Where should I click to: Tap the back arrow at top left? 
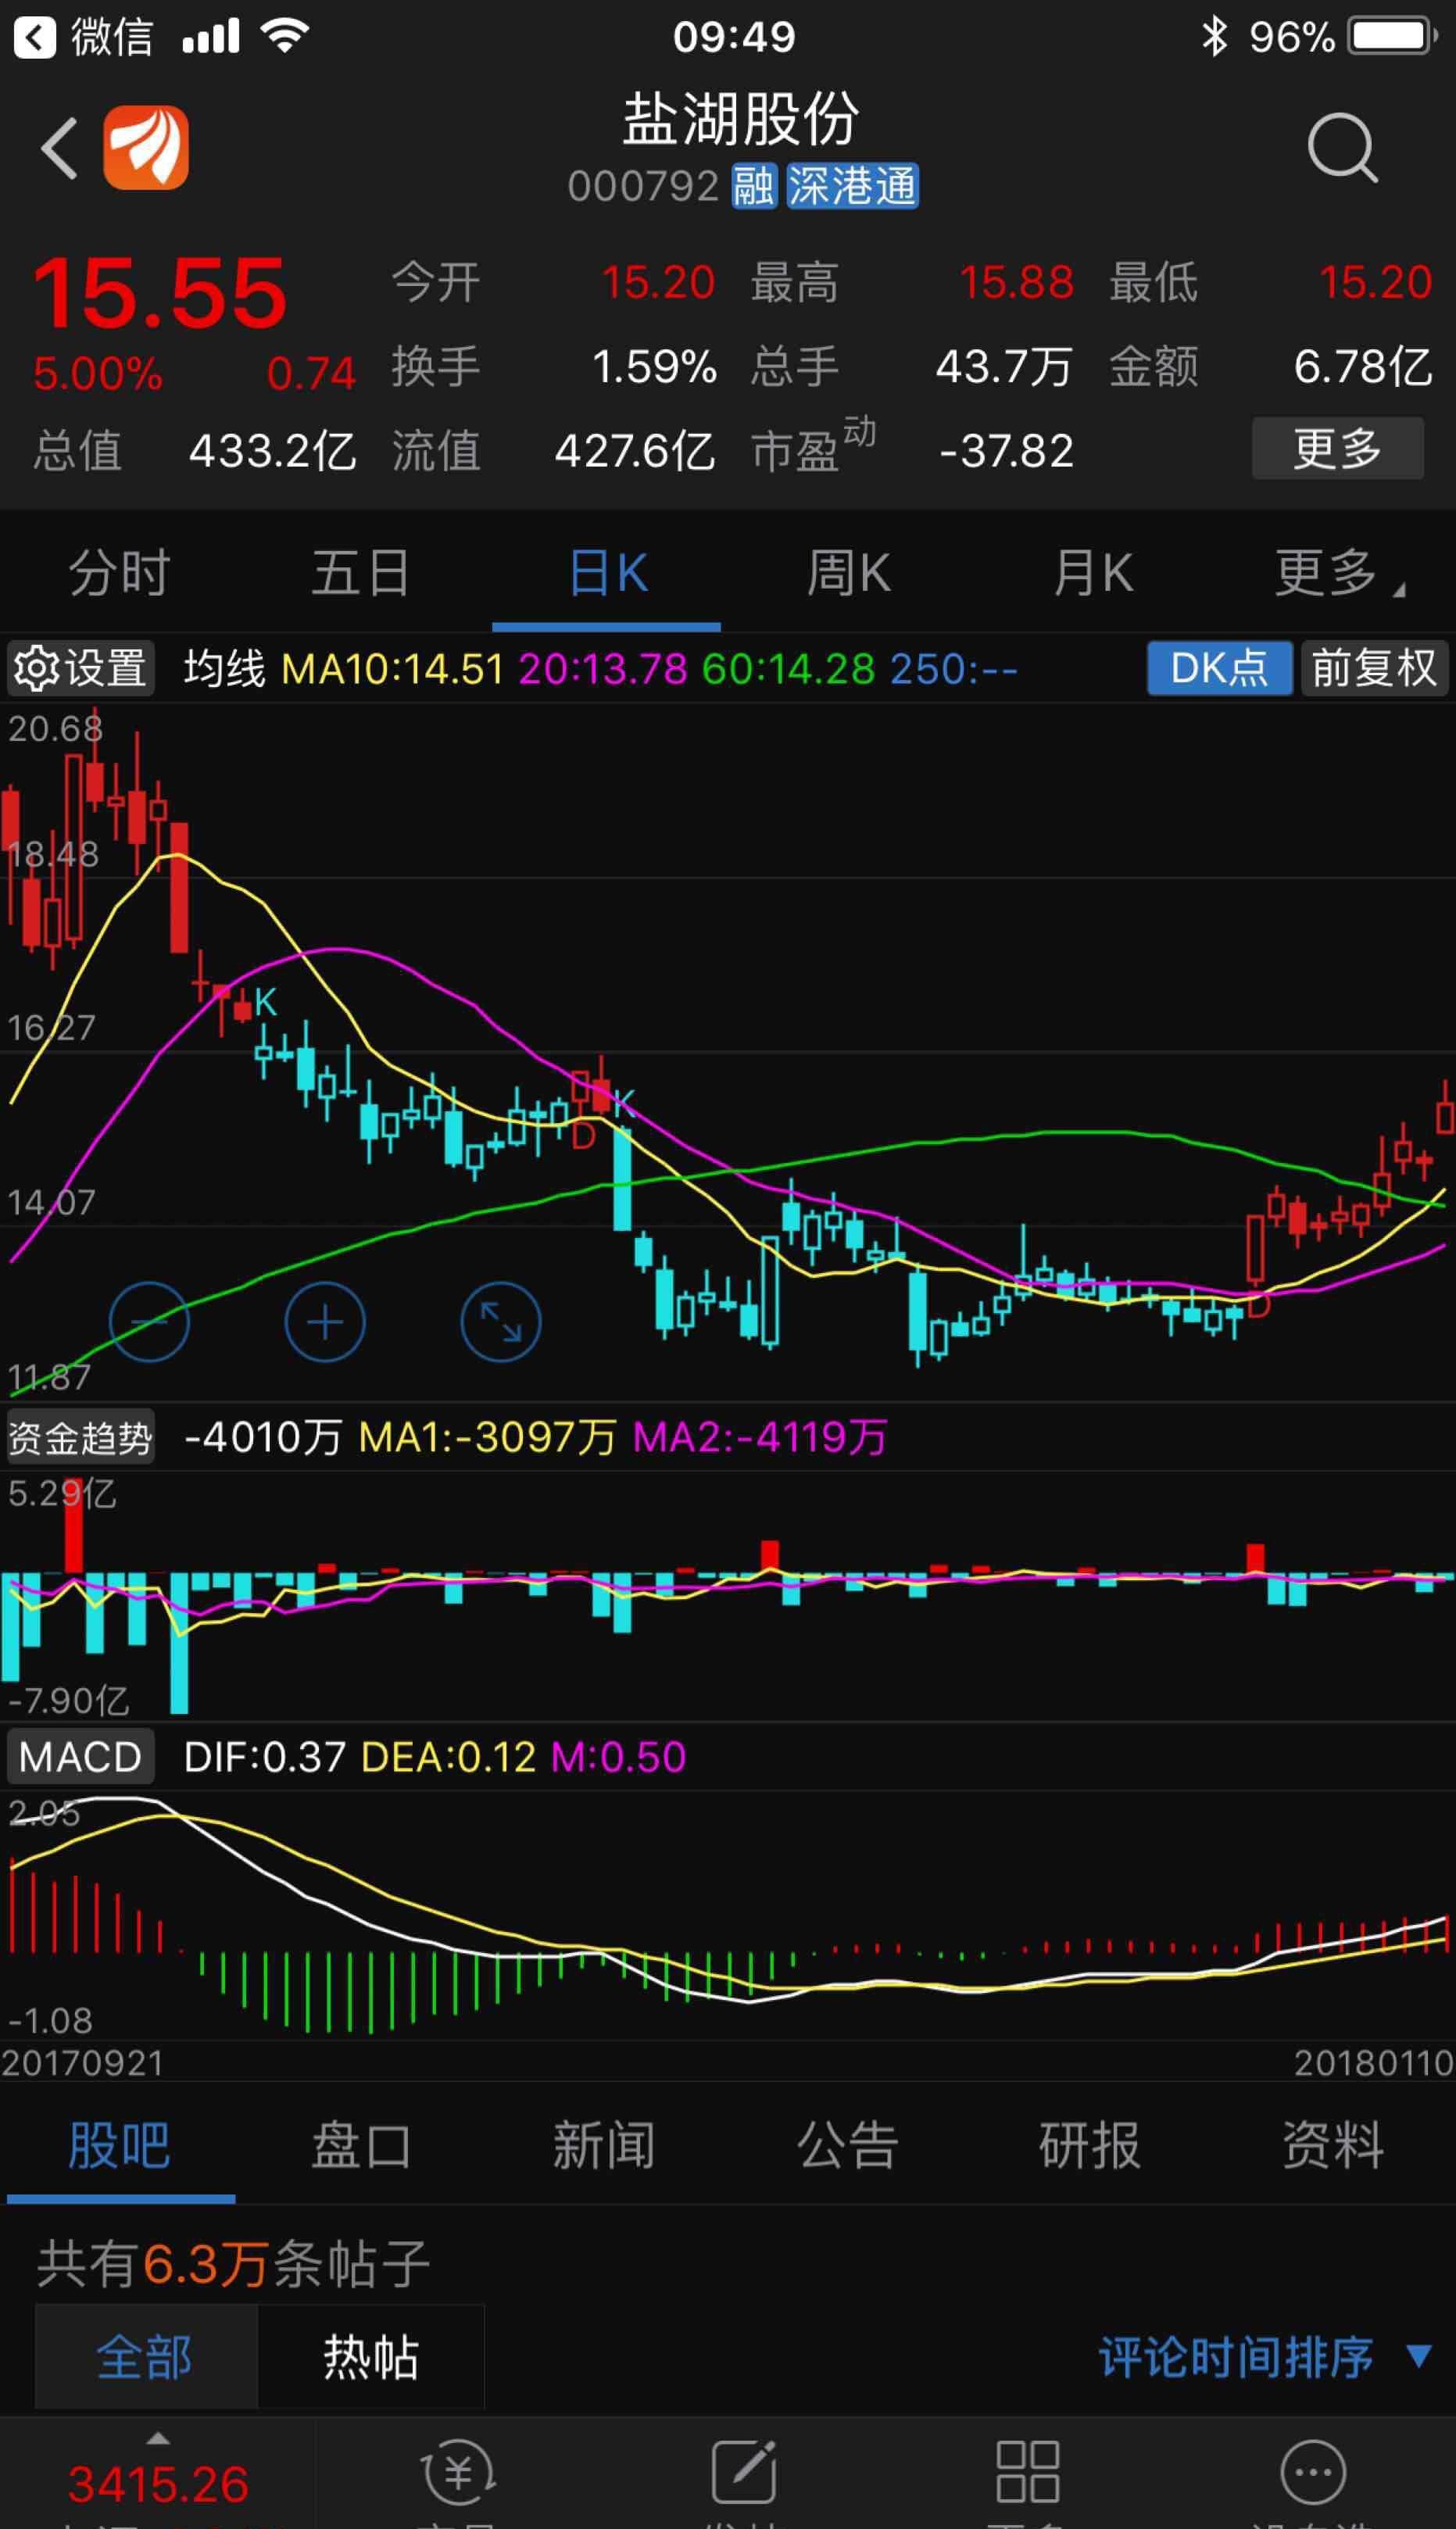[59, 148]
